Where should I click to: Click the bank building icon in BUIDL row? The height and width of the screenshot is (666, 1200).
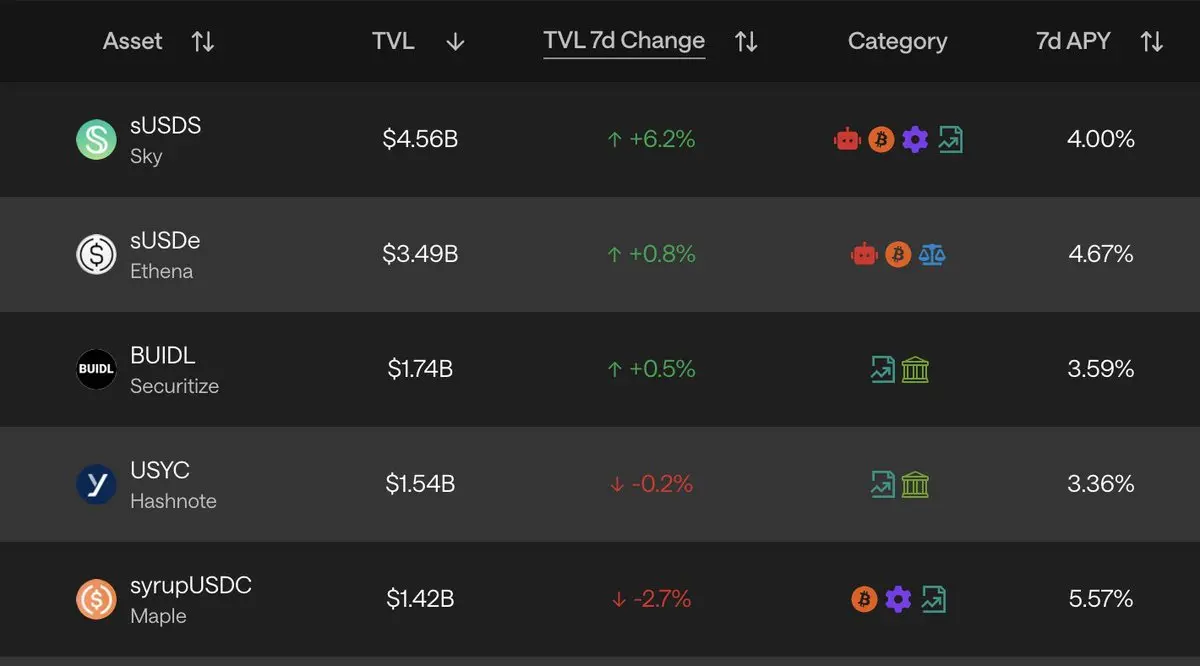click(915, 370)
